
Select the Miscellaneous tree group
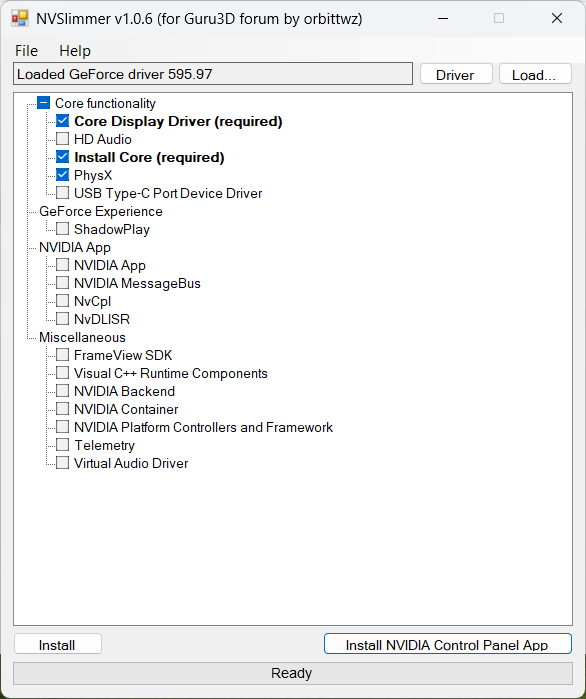click(x=82, y=337)
